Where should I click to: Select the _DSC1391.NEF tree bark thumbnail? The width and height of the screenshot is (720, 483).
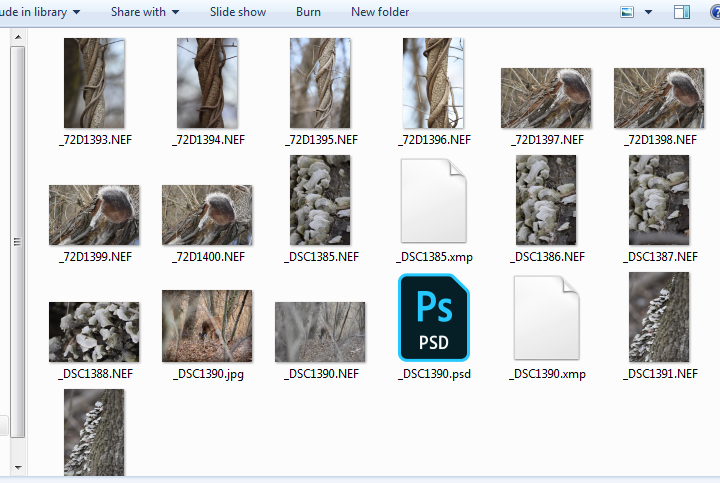(659, 317)
